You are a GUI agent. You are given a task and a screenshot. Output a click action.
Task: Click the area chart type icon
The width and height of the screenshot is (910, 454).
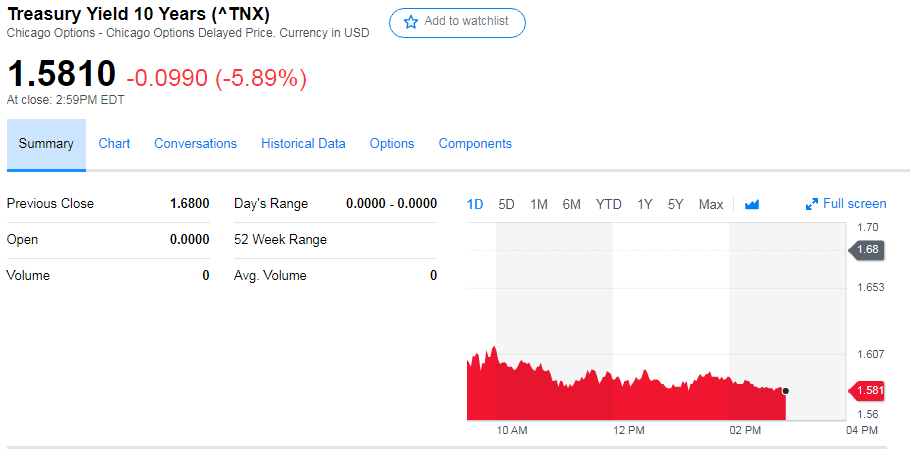pos(752,204)
